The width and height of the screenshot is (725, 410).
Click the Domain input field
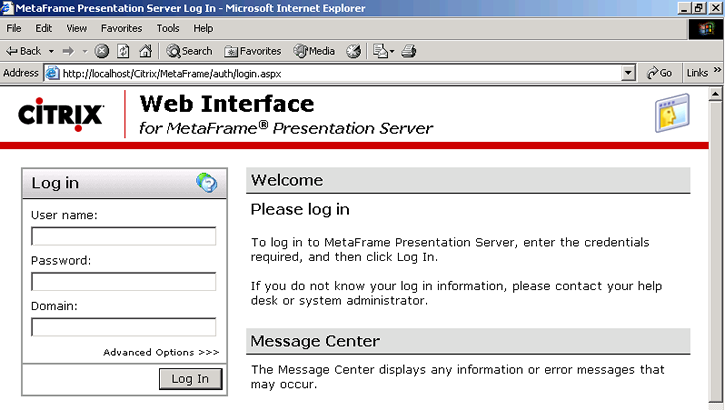point(123,327)
